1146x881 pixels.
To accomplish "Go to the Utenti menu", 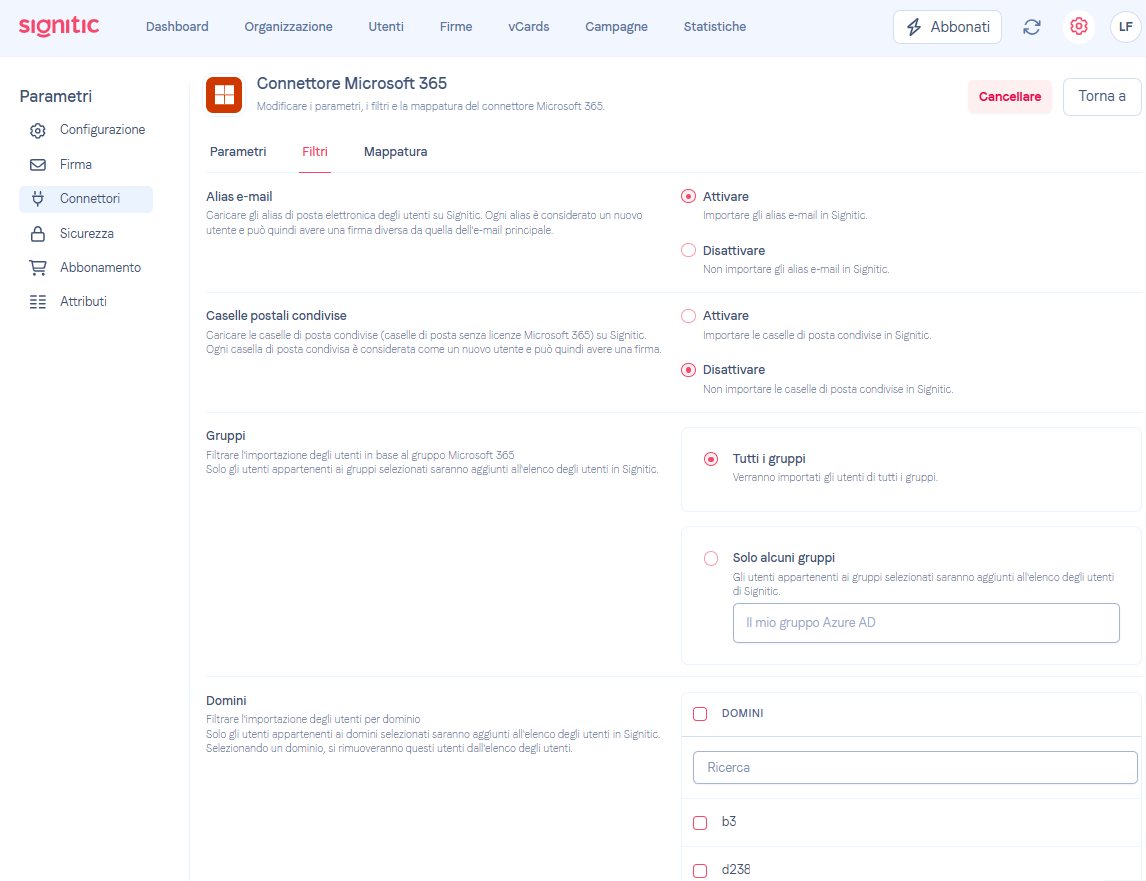I will [x=386, y=27].
